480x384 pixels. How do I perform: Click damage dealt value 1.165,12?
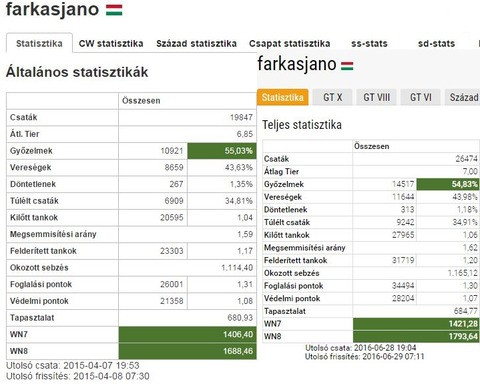pos(463,273)
